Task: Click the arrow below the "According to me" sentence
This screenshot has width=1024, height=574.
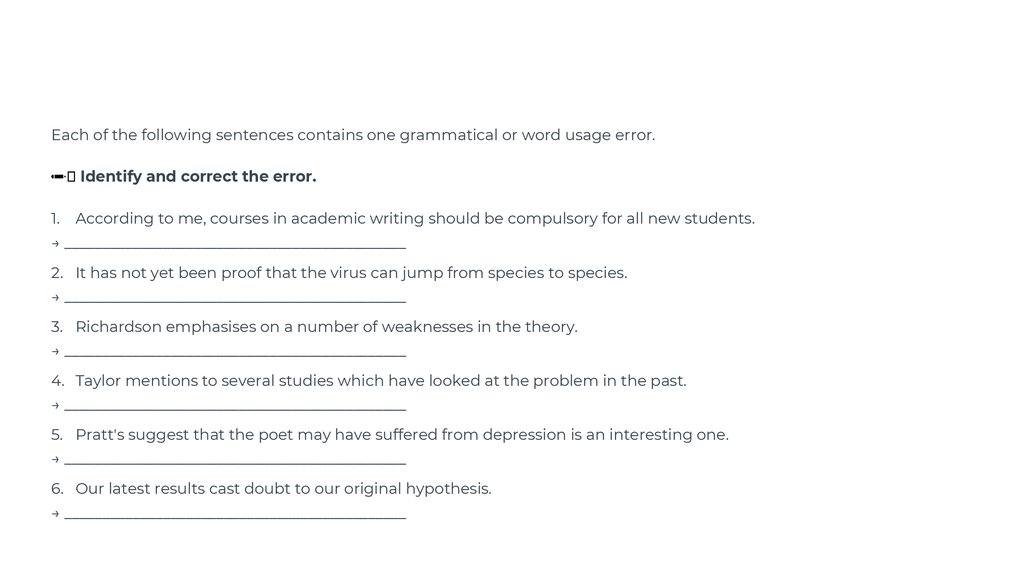Action: click(x=55, y=244)
